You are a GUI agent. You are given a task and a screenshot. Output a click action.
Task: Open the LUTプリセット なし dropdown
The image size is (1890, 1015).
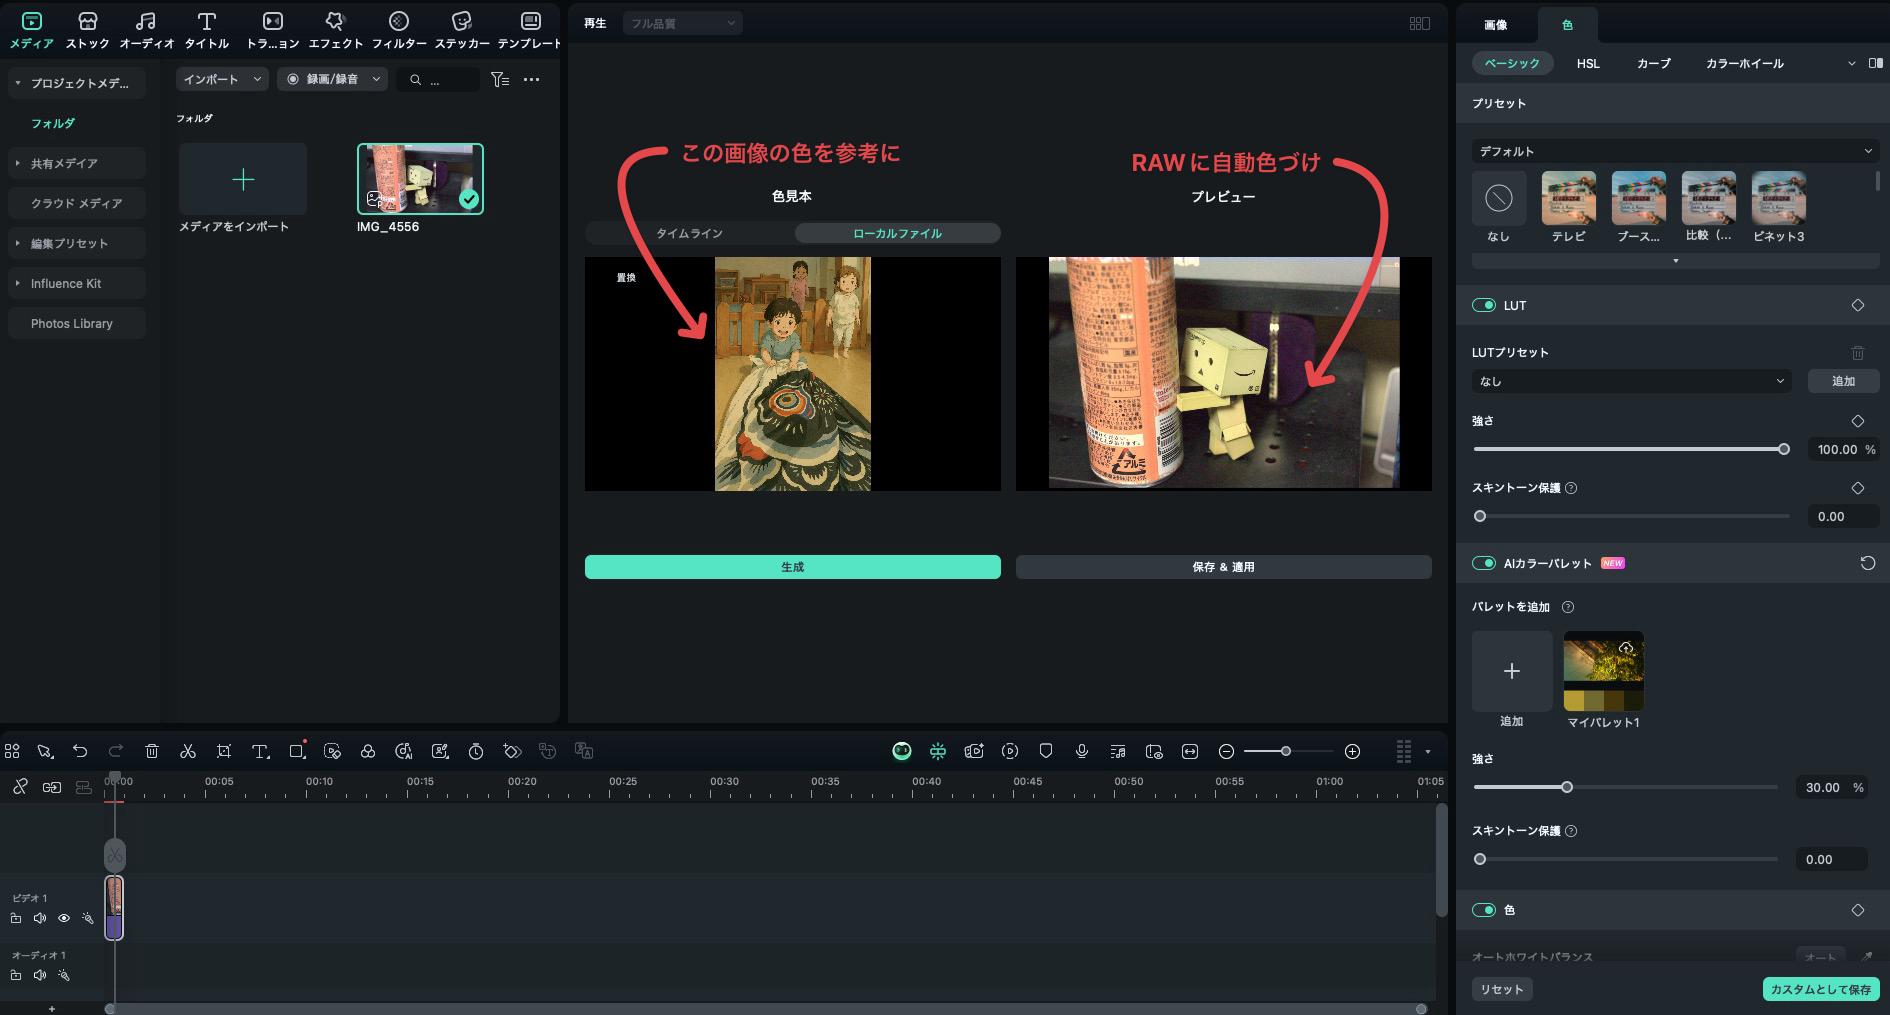coord(1632,381)
